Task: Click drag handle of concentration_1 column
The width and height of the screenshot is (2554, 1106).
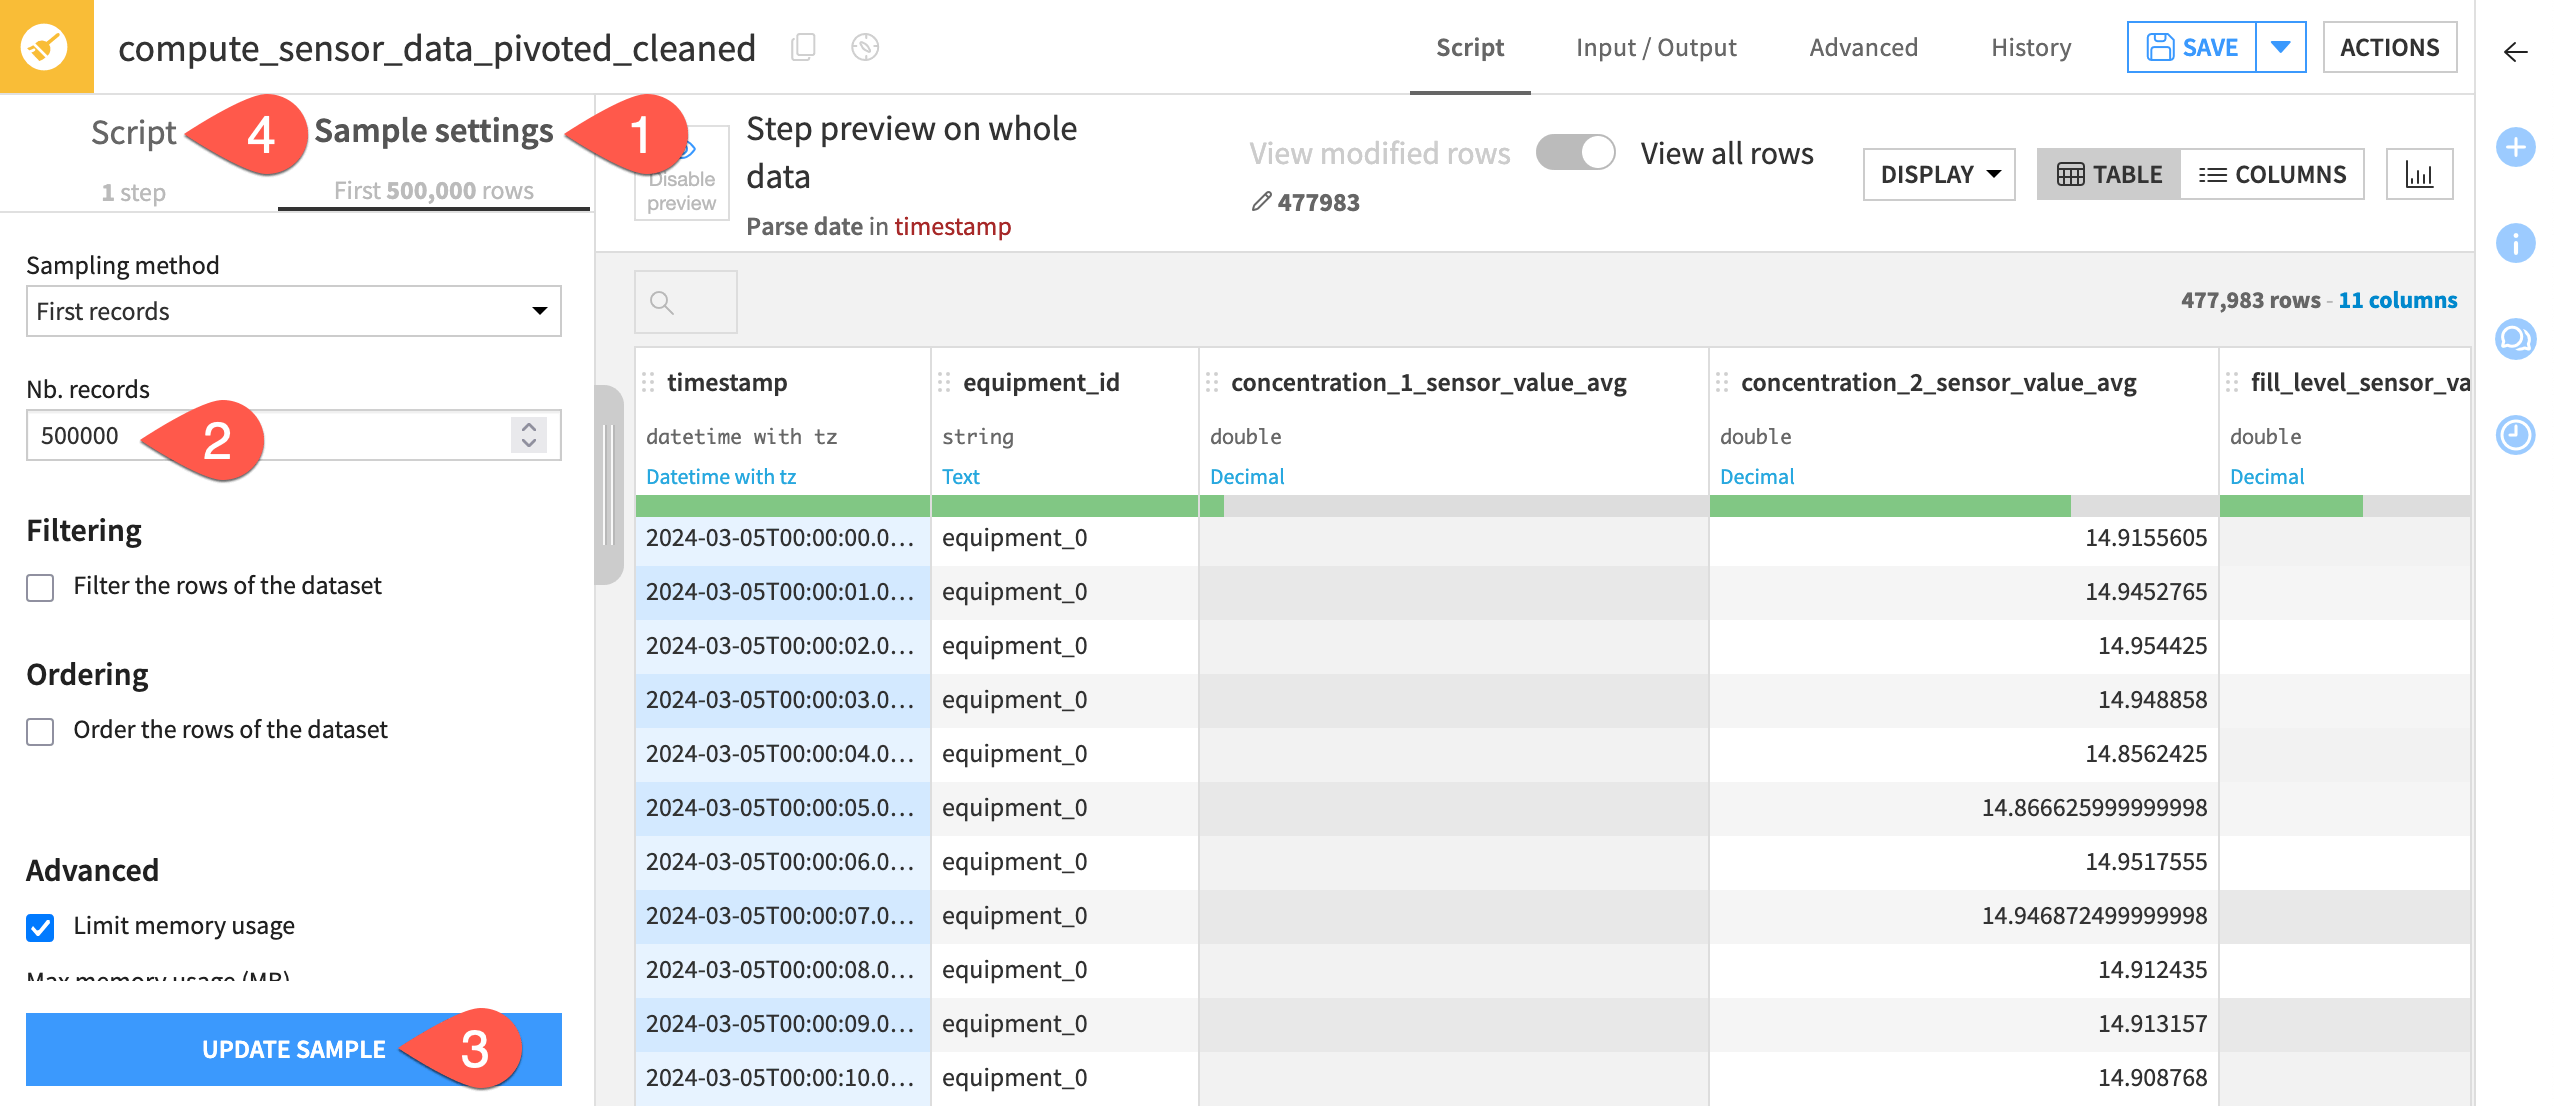Action: click(x=1213, y=382)
